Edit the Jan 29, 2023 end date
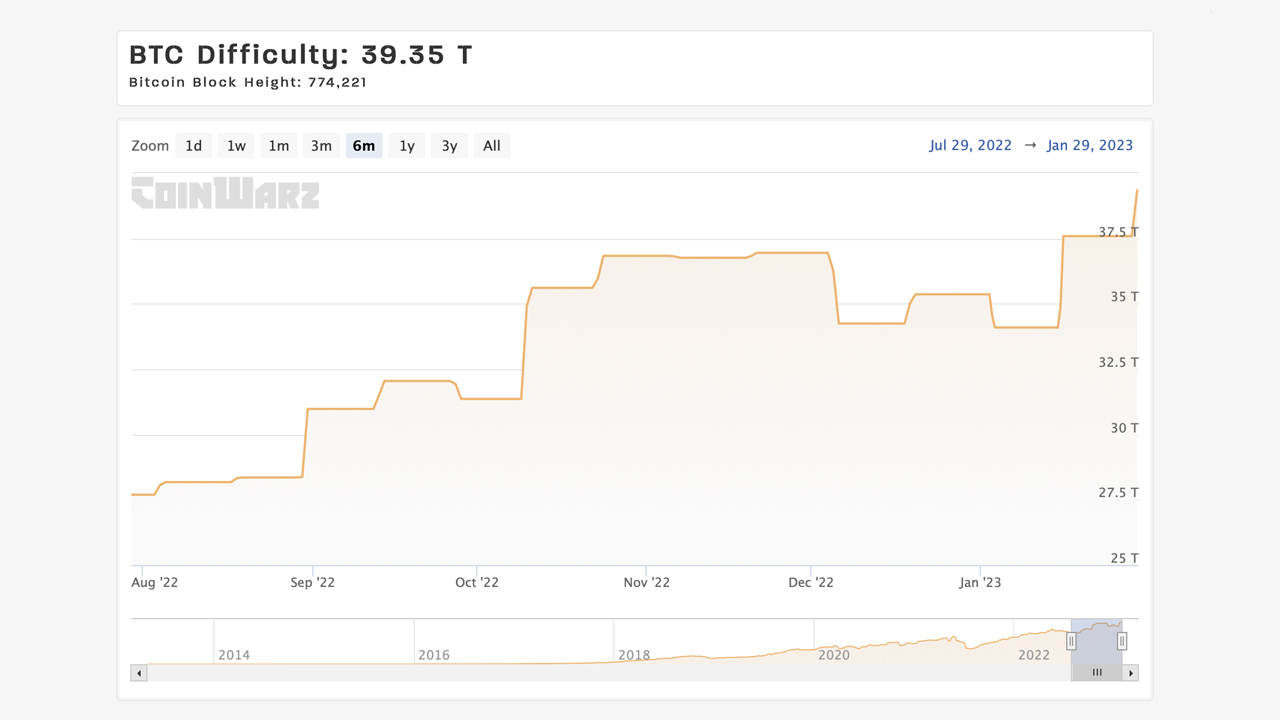The width and height of the screenshot is (1280, 720). [1090, 145]
